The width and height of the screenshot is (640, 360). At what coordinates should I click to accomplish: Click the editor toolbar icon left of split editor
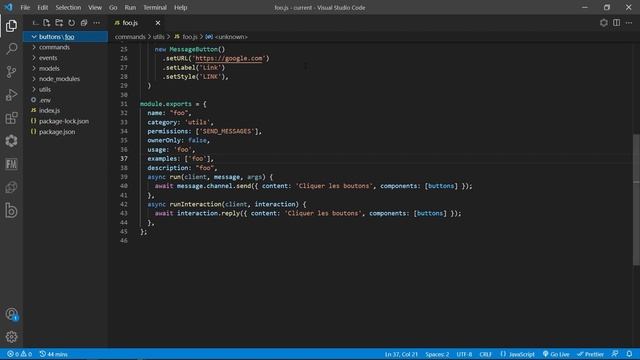[604, 23]
